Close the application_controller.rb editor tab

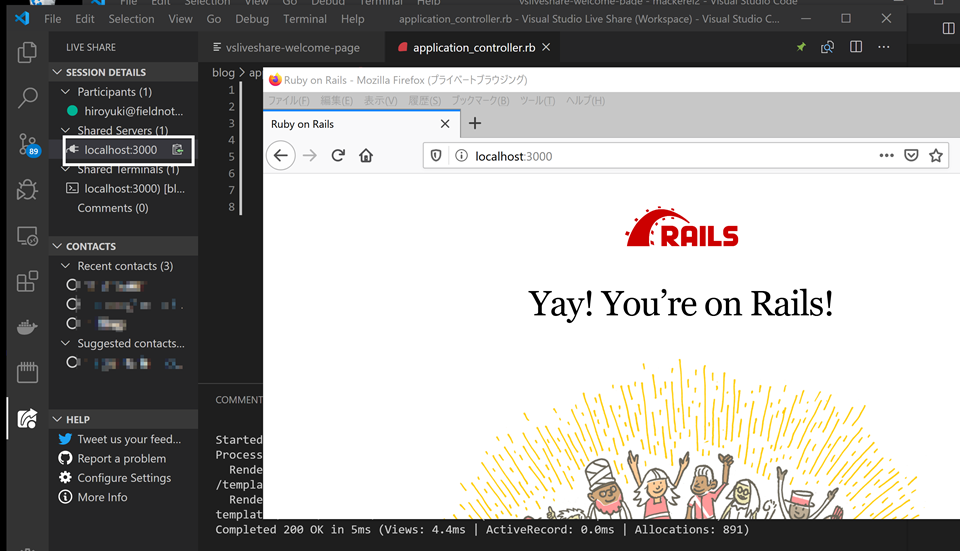[x=546, y=47]
